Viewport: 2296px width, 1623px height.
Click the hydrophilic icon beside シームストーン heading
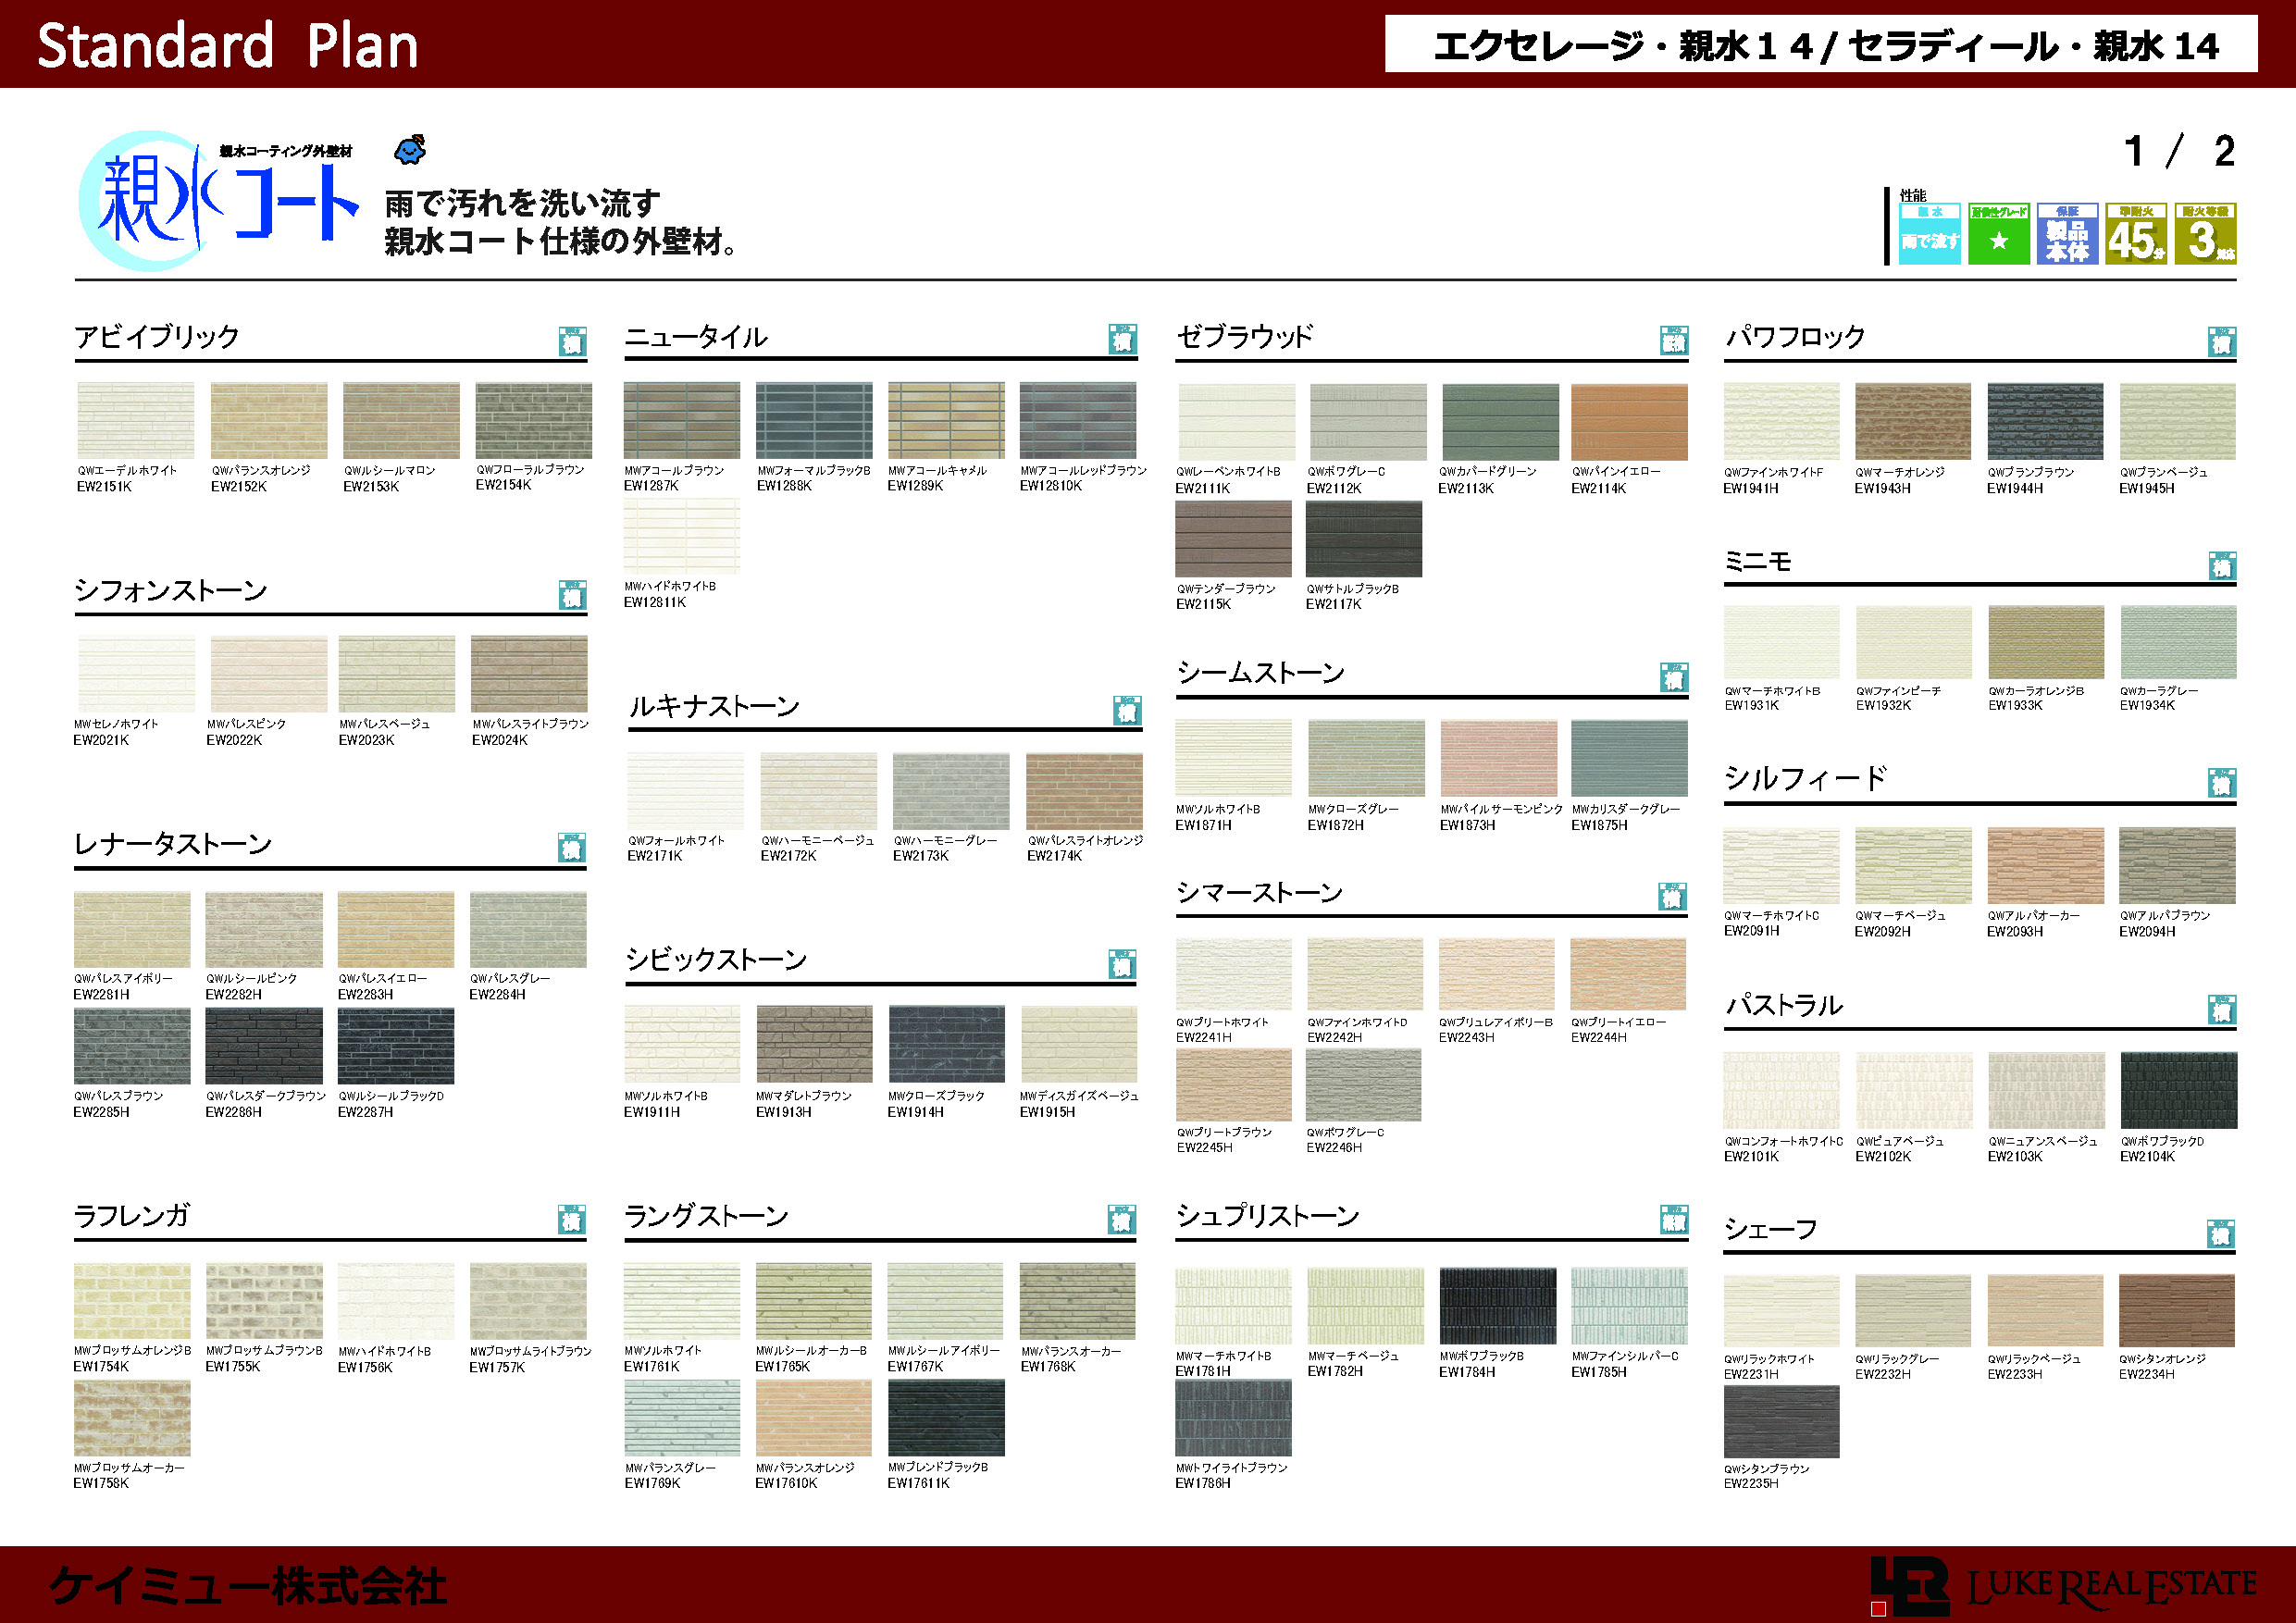pyautogui.click(x=1674, y=677)
